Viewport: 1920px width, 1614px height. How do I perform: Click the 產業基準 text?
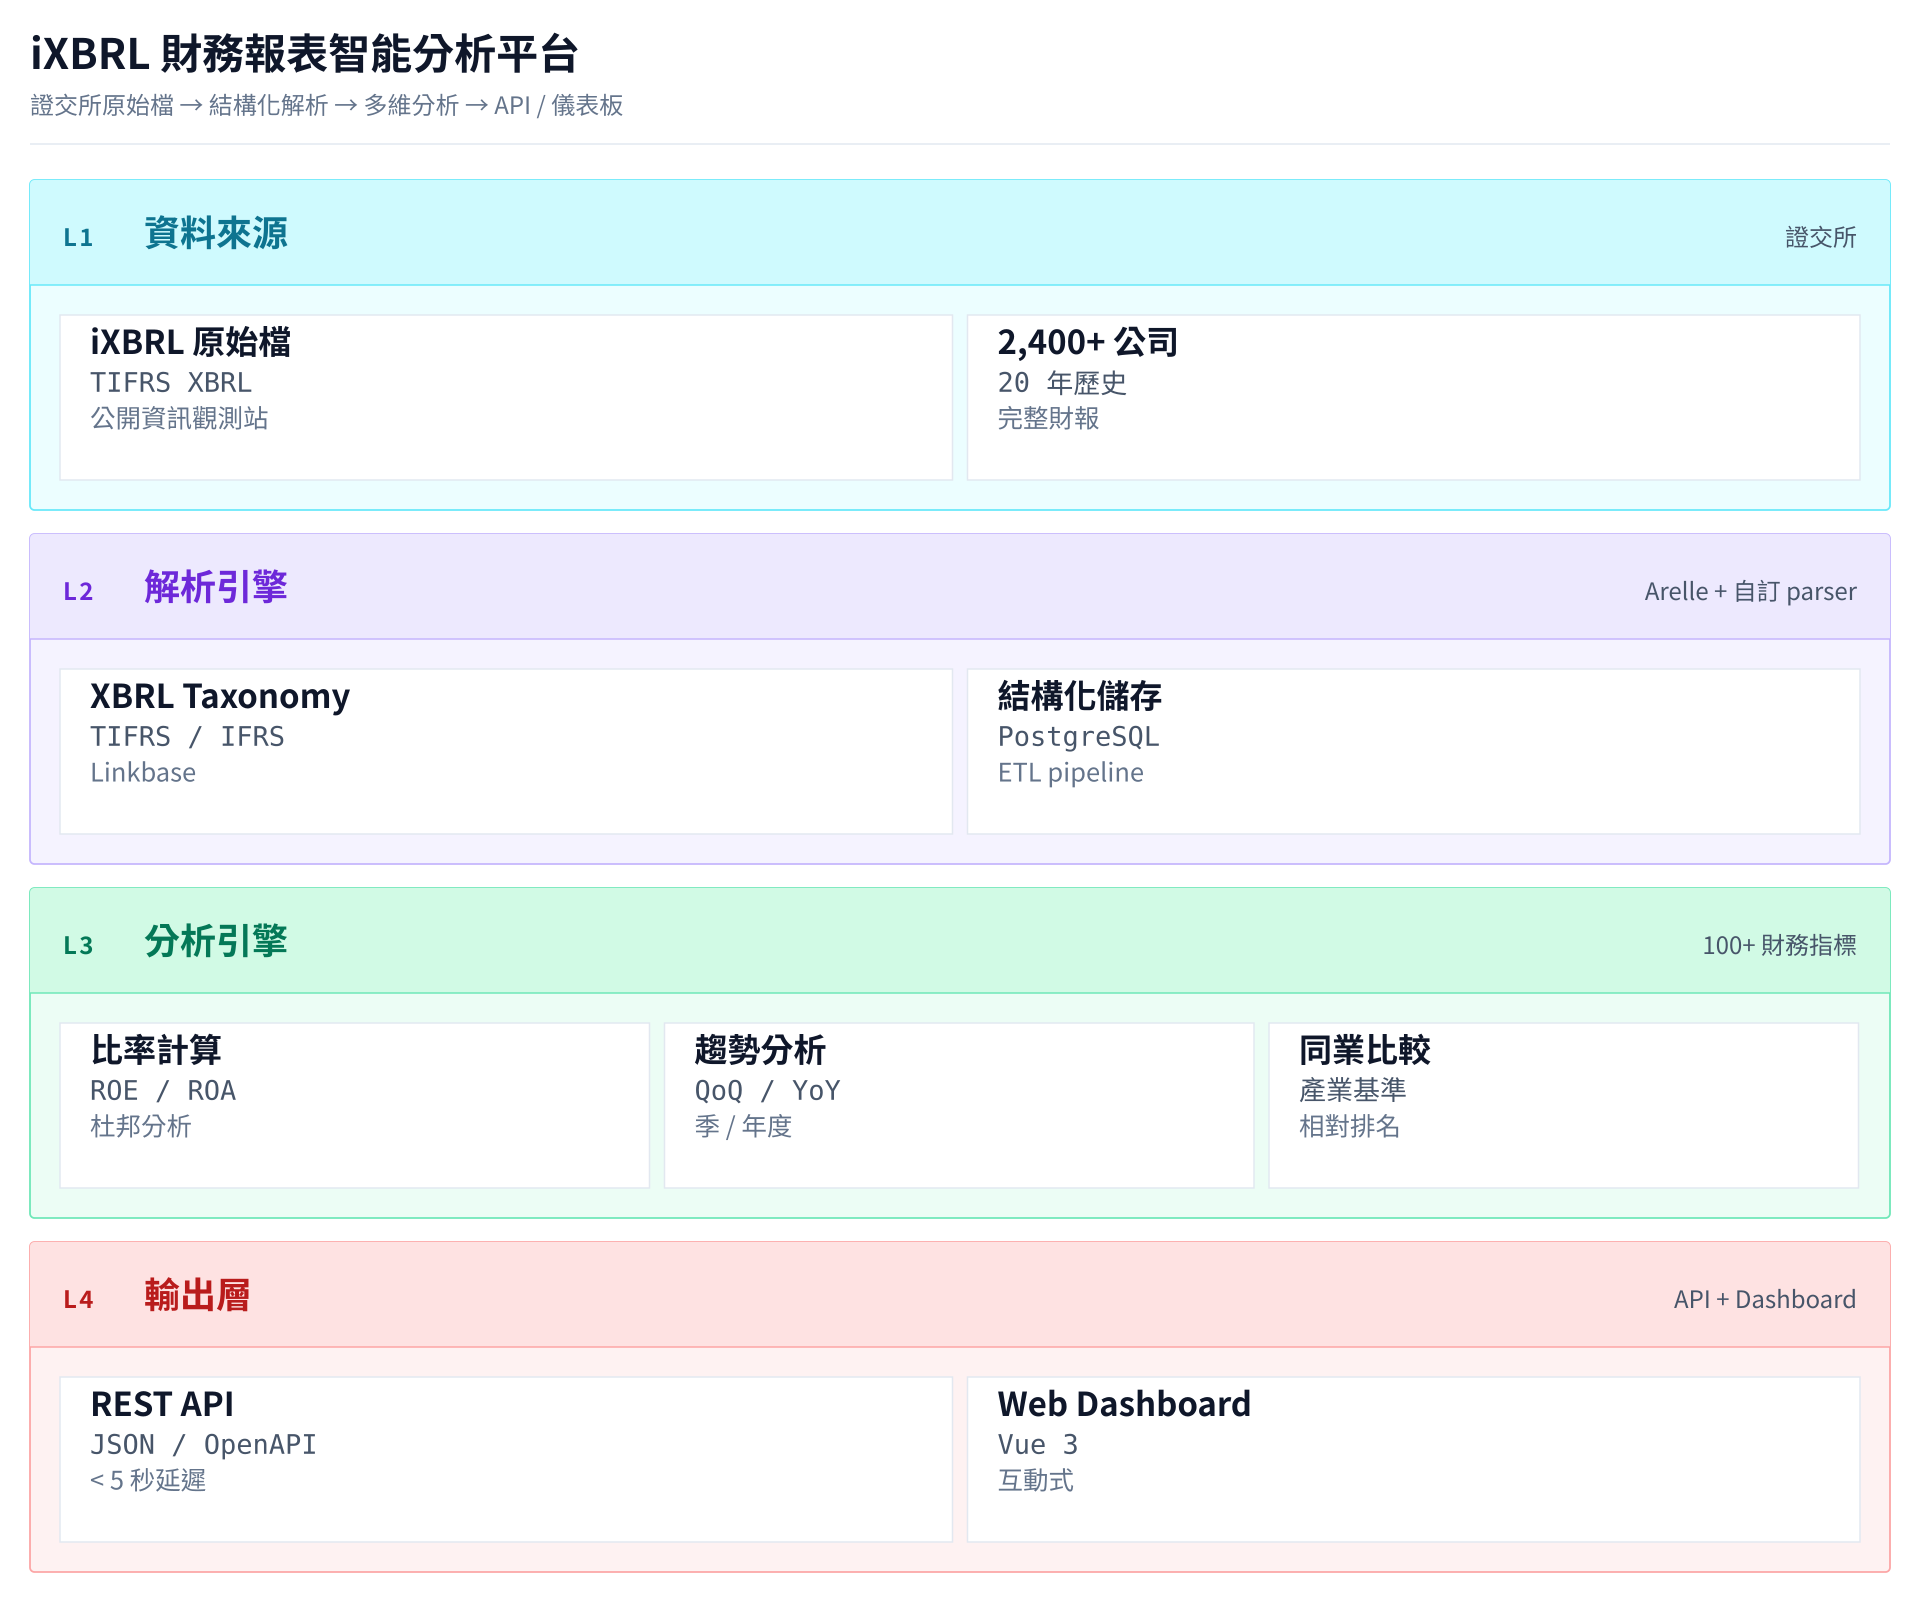pyautogui.click(x=1352, y=1090)
